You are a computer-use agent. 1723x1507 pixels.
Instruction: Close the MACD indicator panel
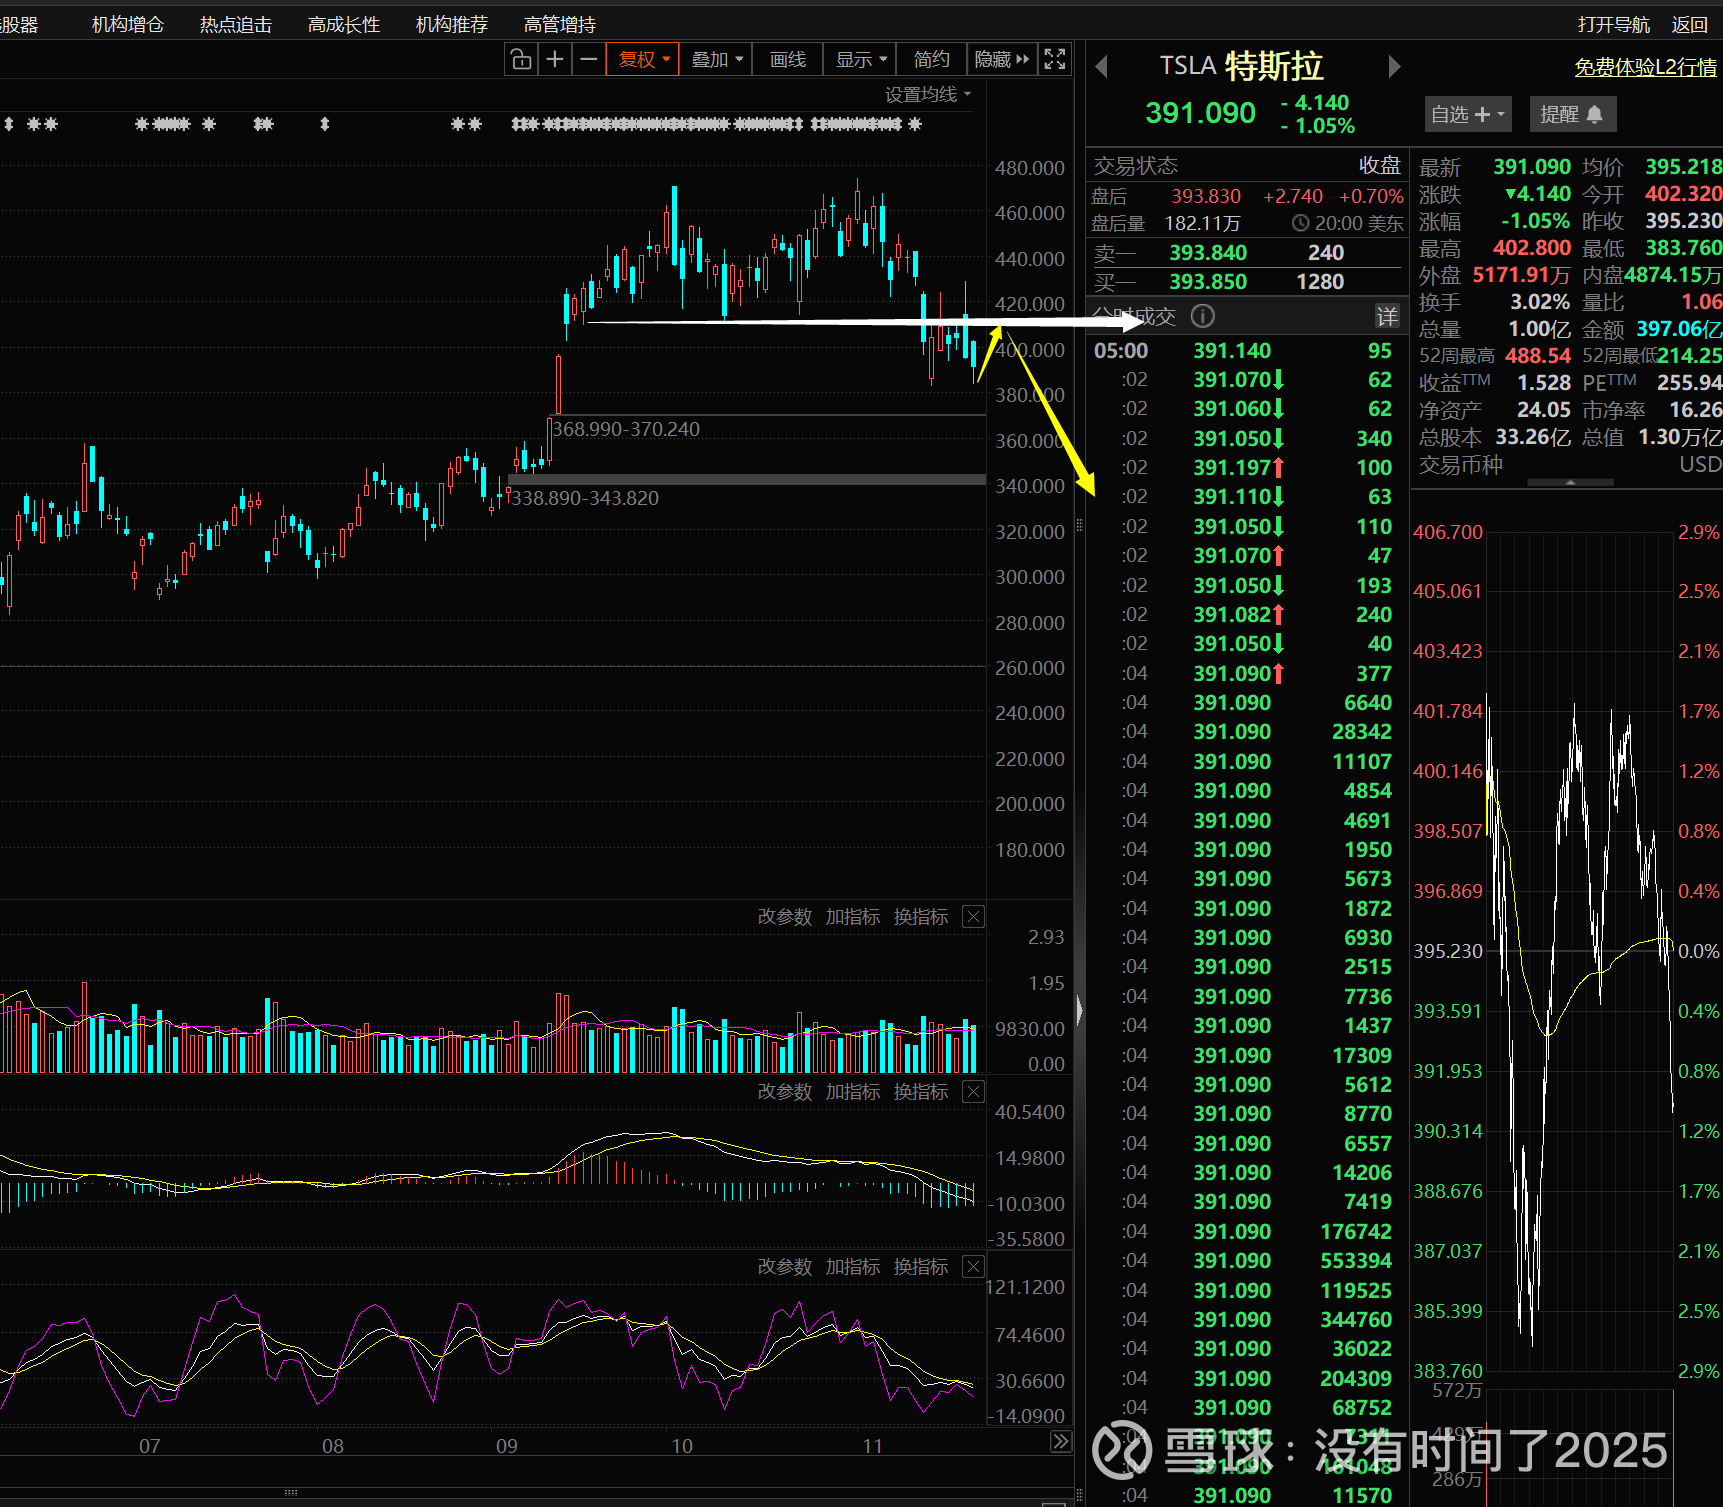[x=973, y=1092]
